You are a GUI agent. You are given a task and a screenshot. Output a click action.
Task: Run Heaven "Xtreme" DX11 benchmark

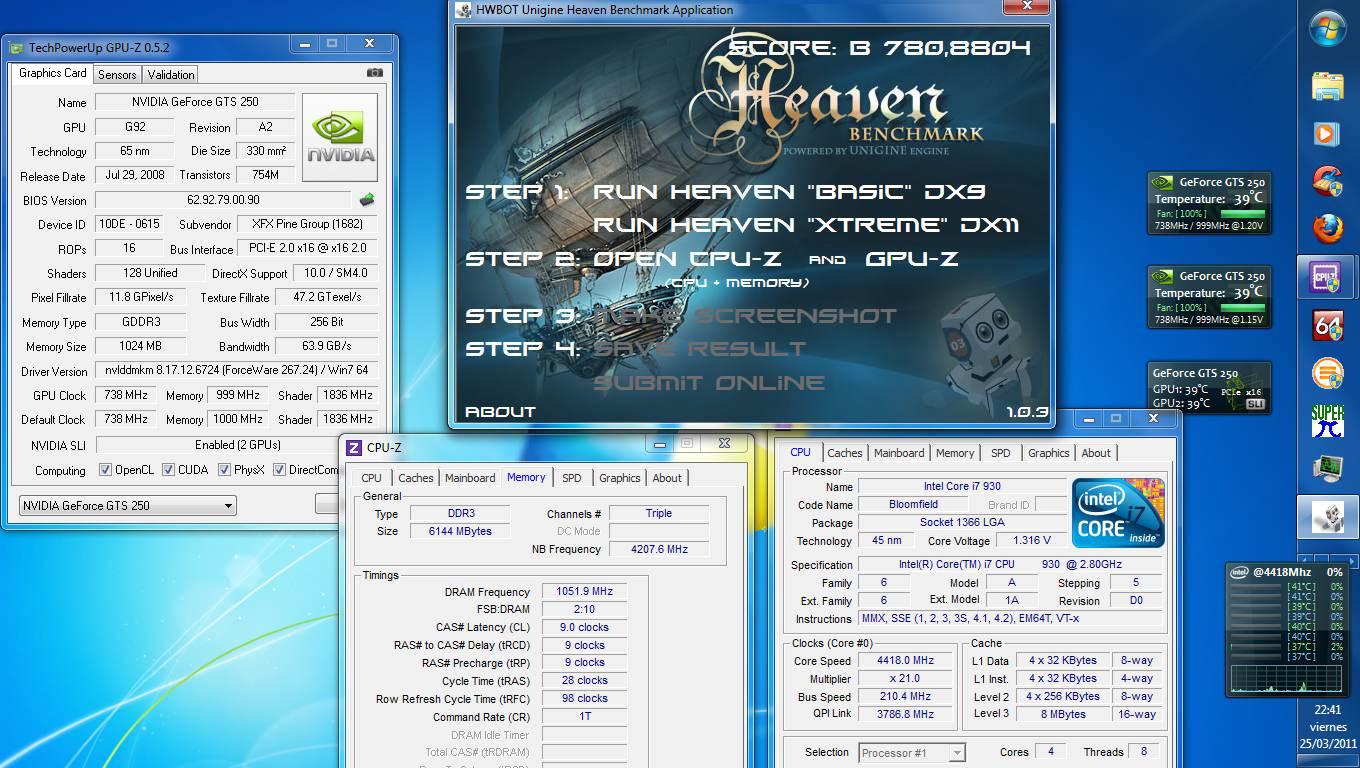point(806,225)
